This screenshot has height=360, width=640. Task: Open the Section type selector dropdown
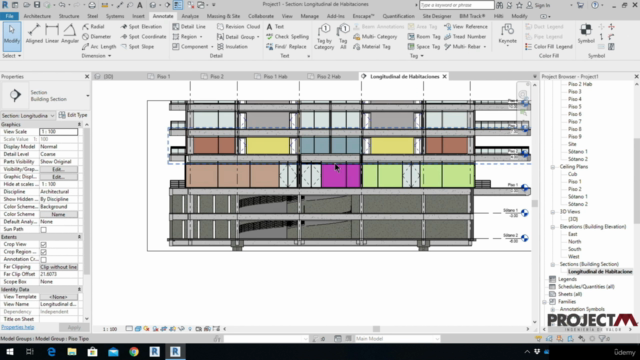pos(87,96)
